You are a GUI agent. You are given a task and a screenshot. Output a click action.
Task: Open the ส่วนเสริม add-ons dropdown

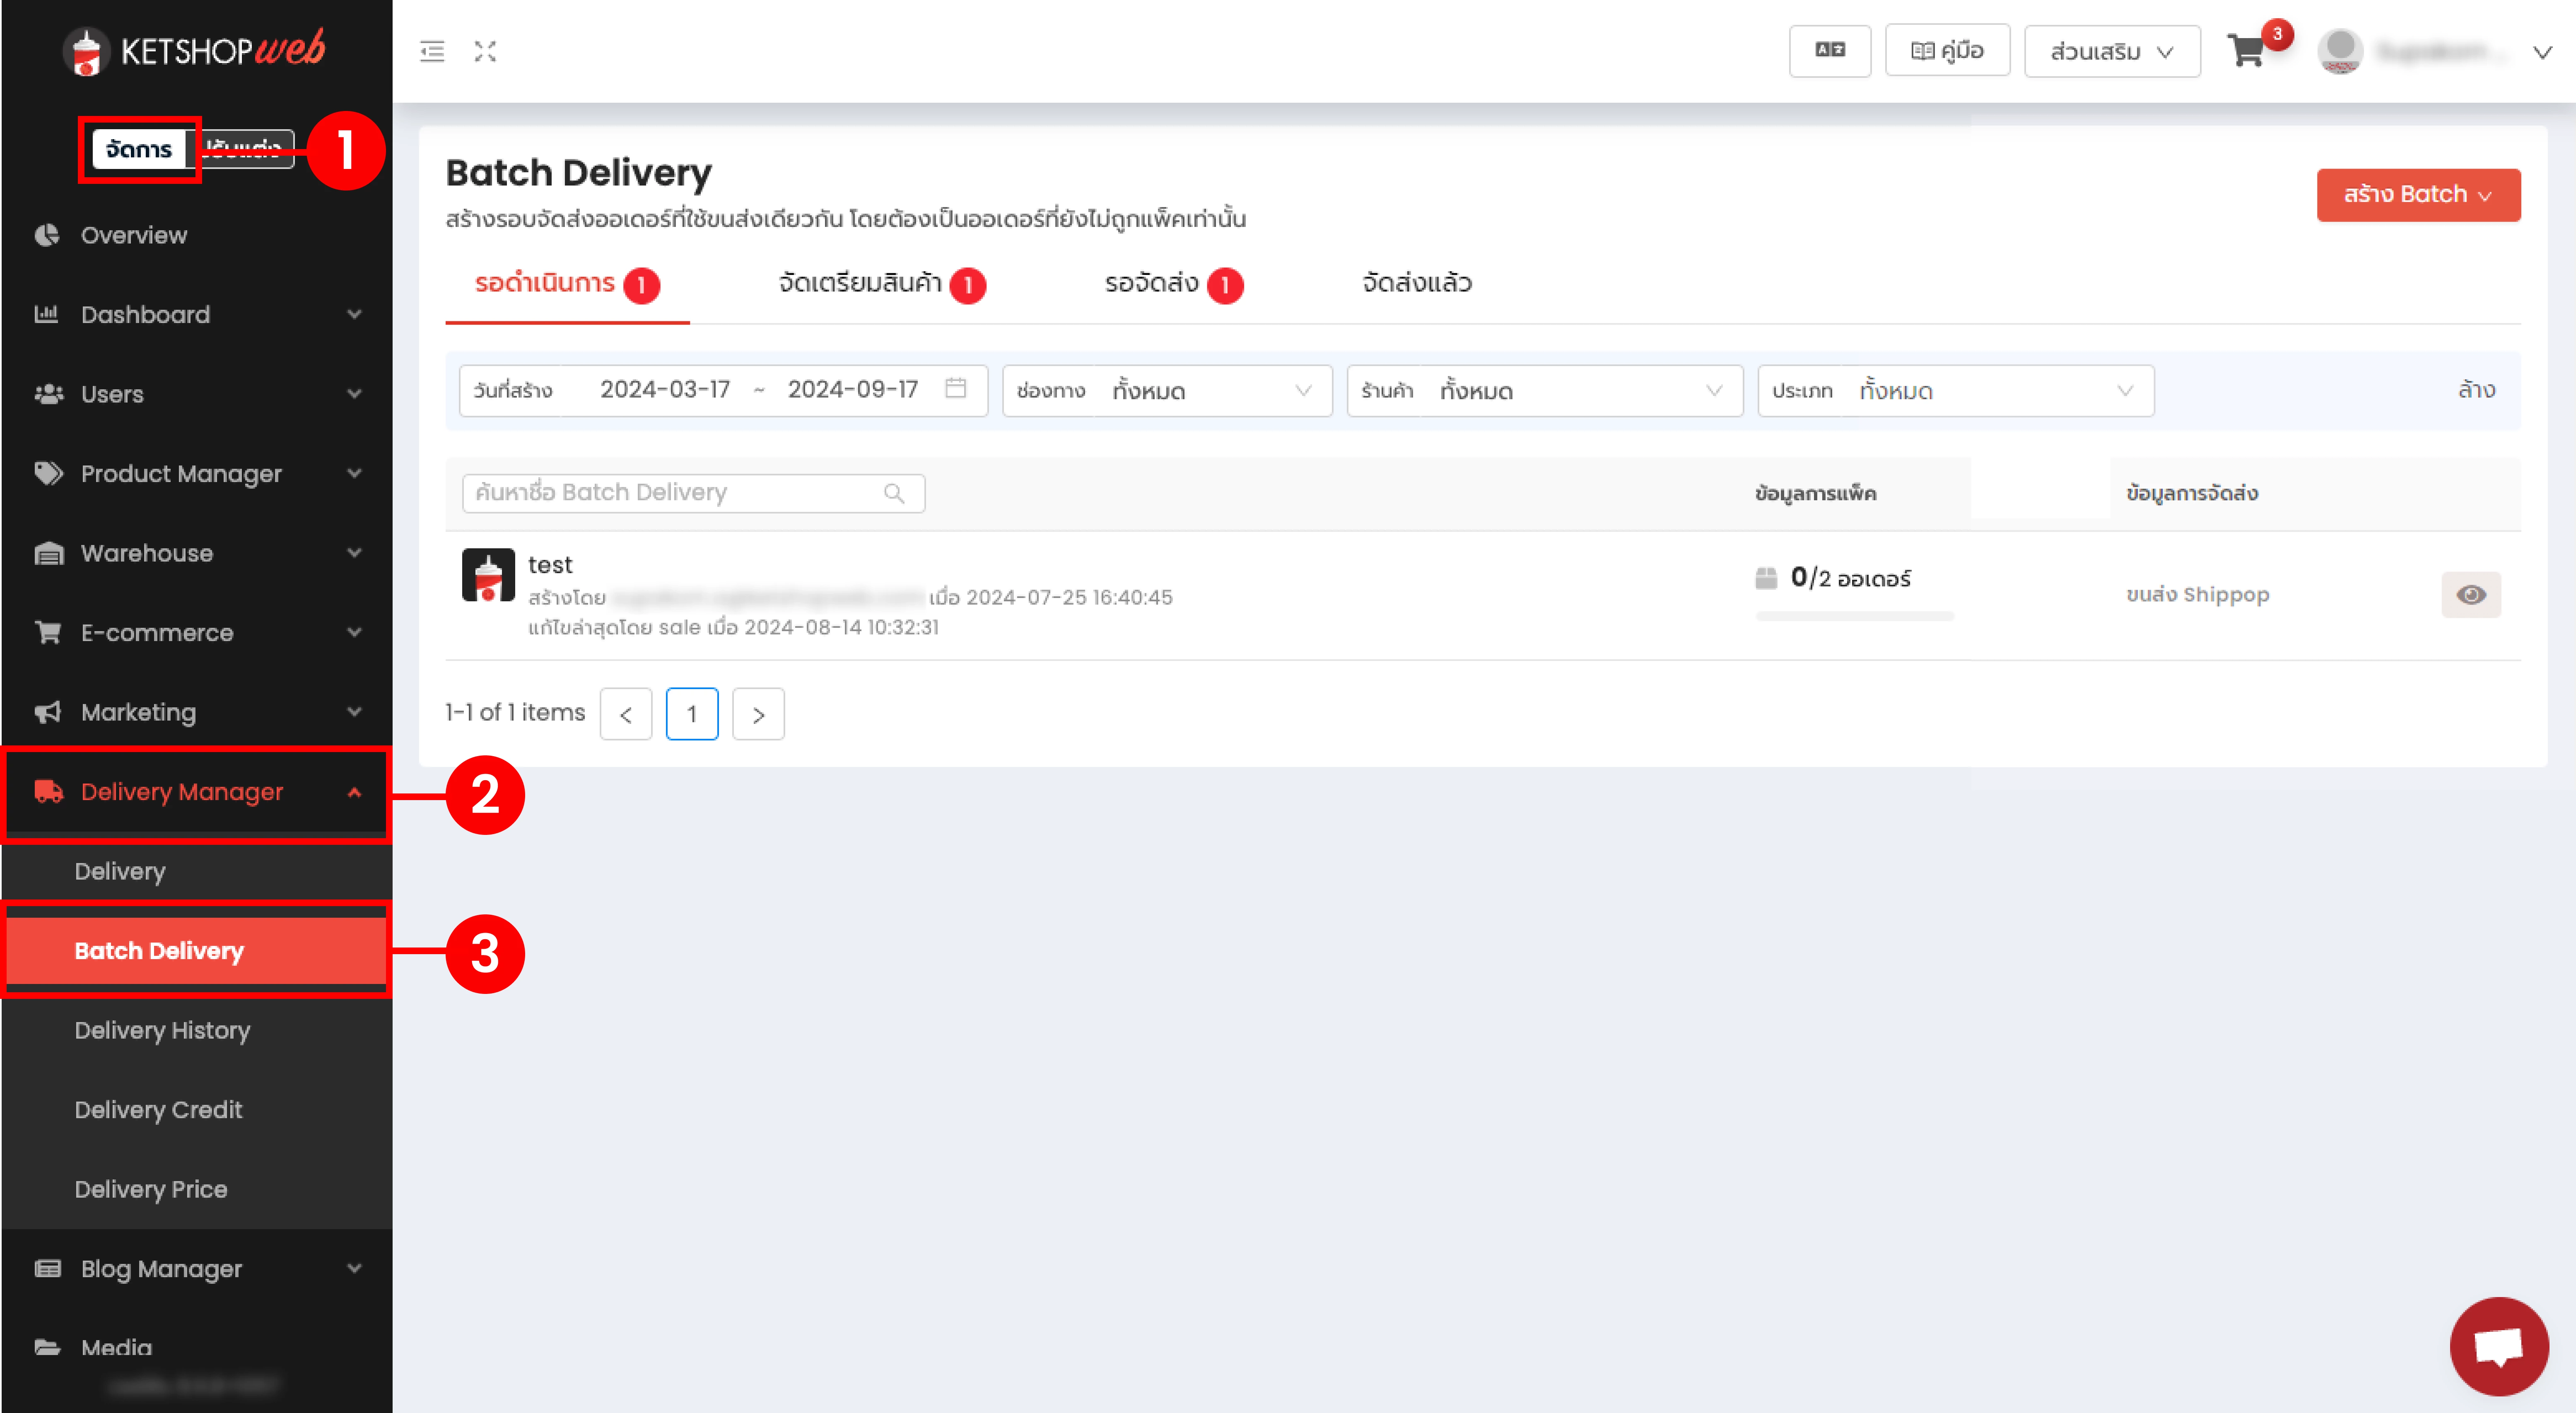2112,51
